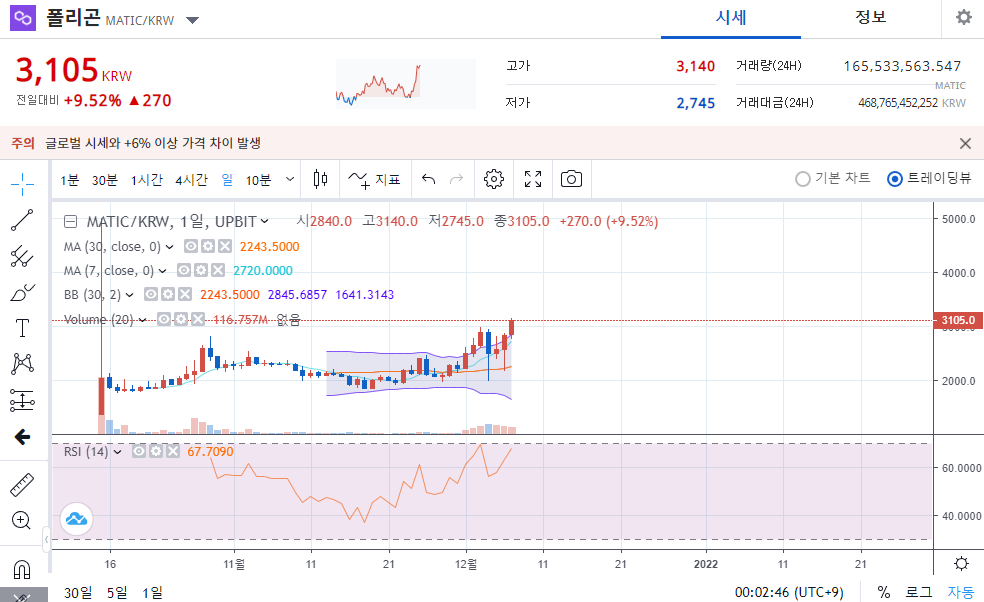Enter fullscreen chart mode
The height and width of the screenshot is (602, 984).
tap(533, 180)
